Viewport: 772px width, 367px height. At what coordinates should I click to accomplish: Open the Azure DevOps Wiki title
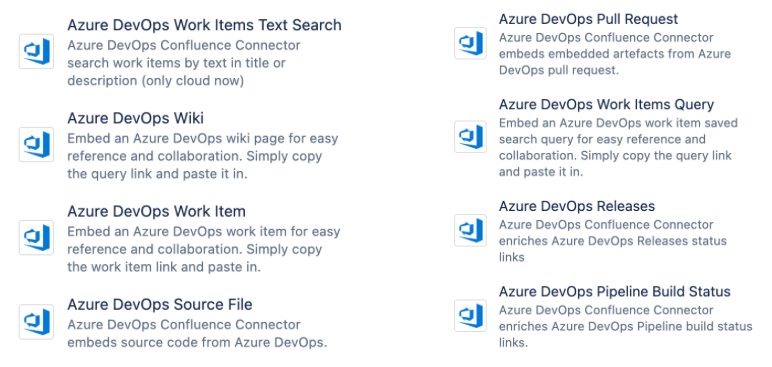[x=135, y=118]
